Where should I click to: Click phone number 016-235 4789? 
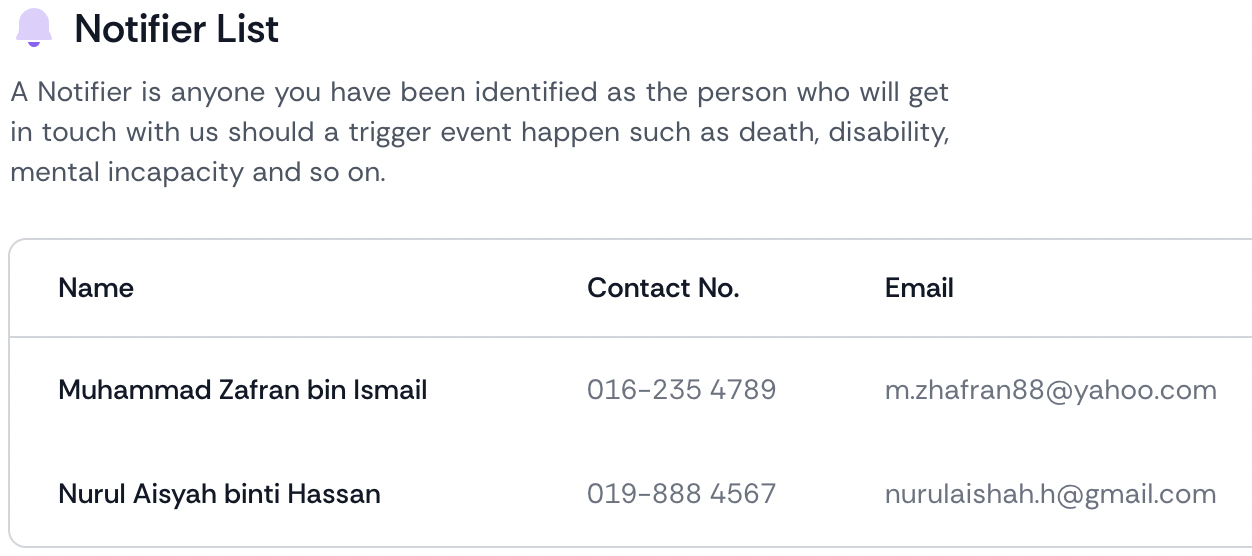[x=682, y=390]
